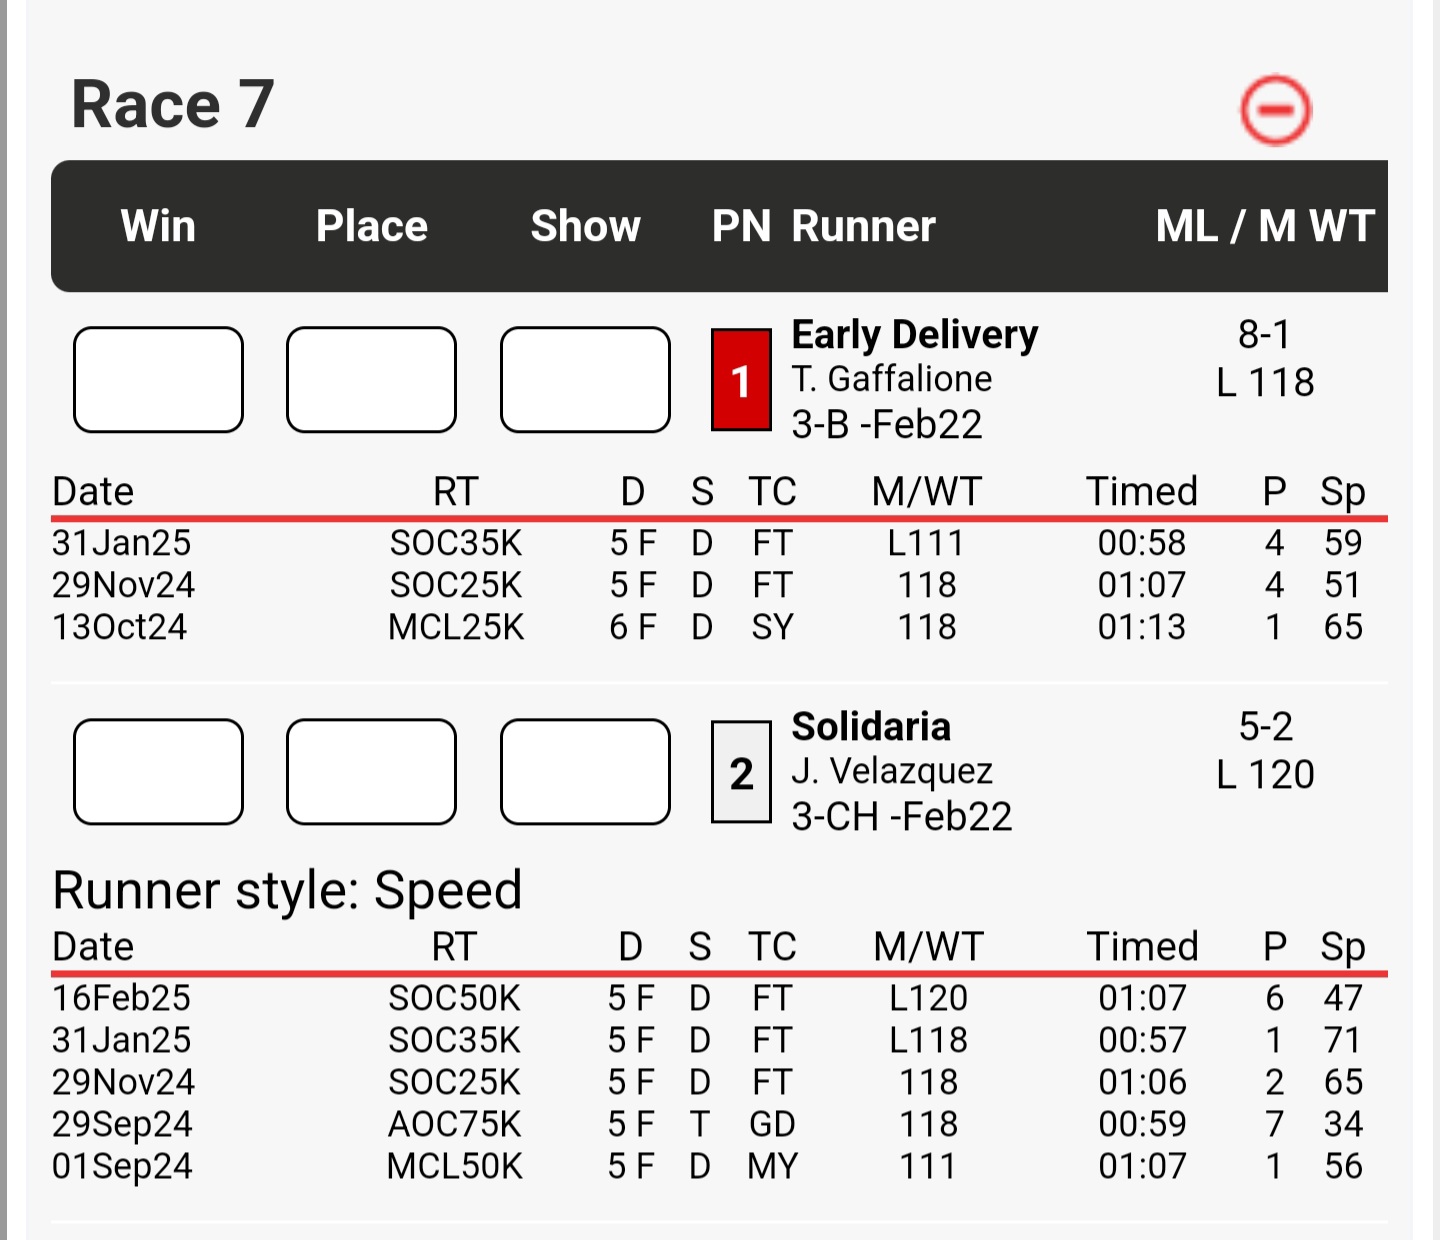
Task: Click the red number 1 saddle cloth badge
Action: (x=741, y=380)
